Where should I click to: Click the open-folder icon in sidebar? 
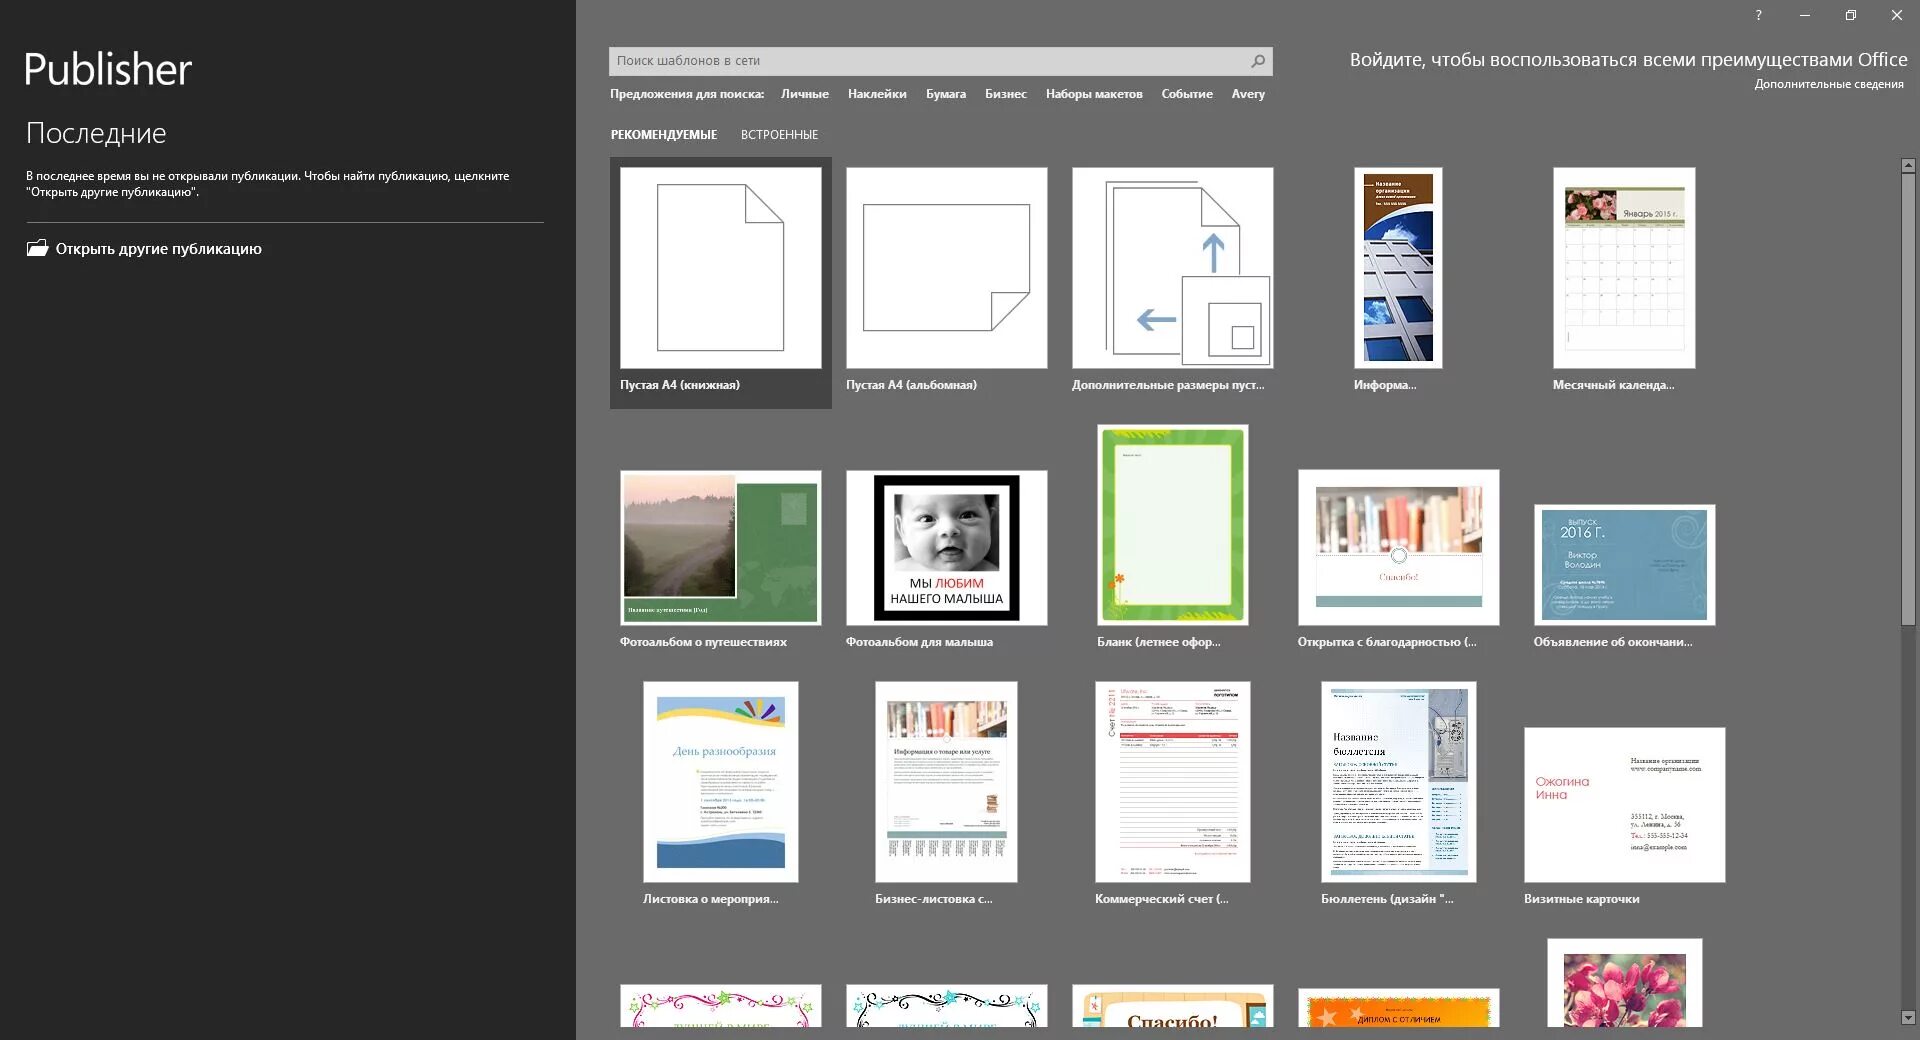[x=37, y=248]
